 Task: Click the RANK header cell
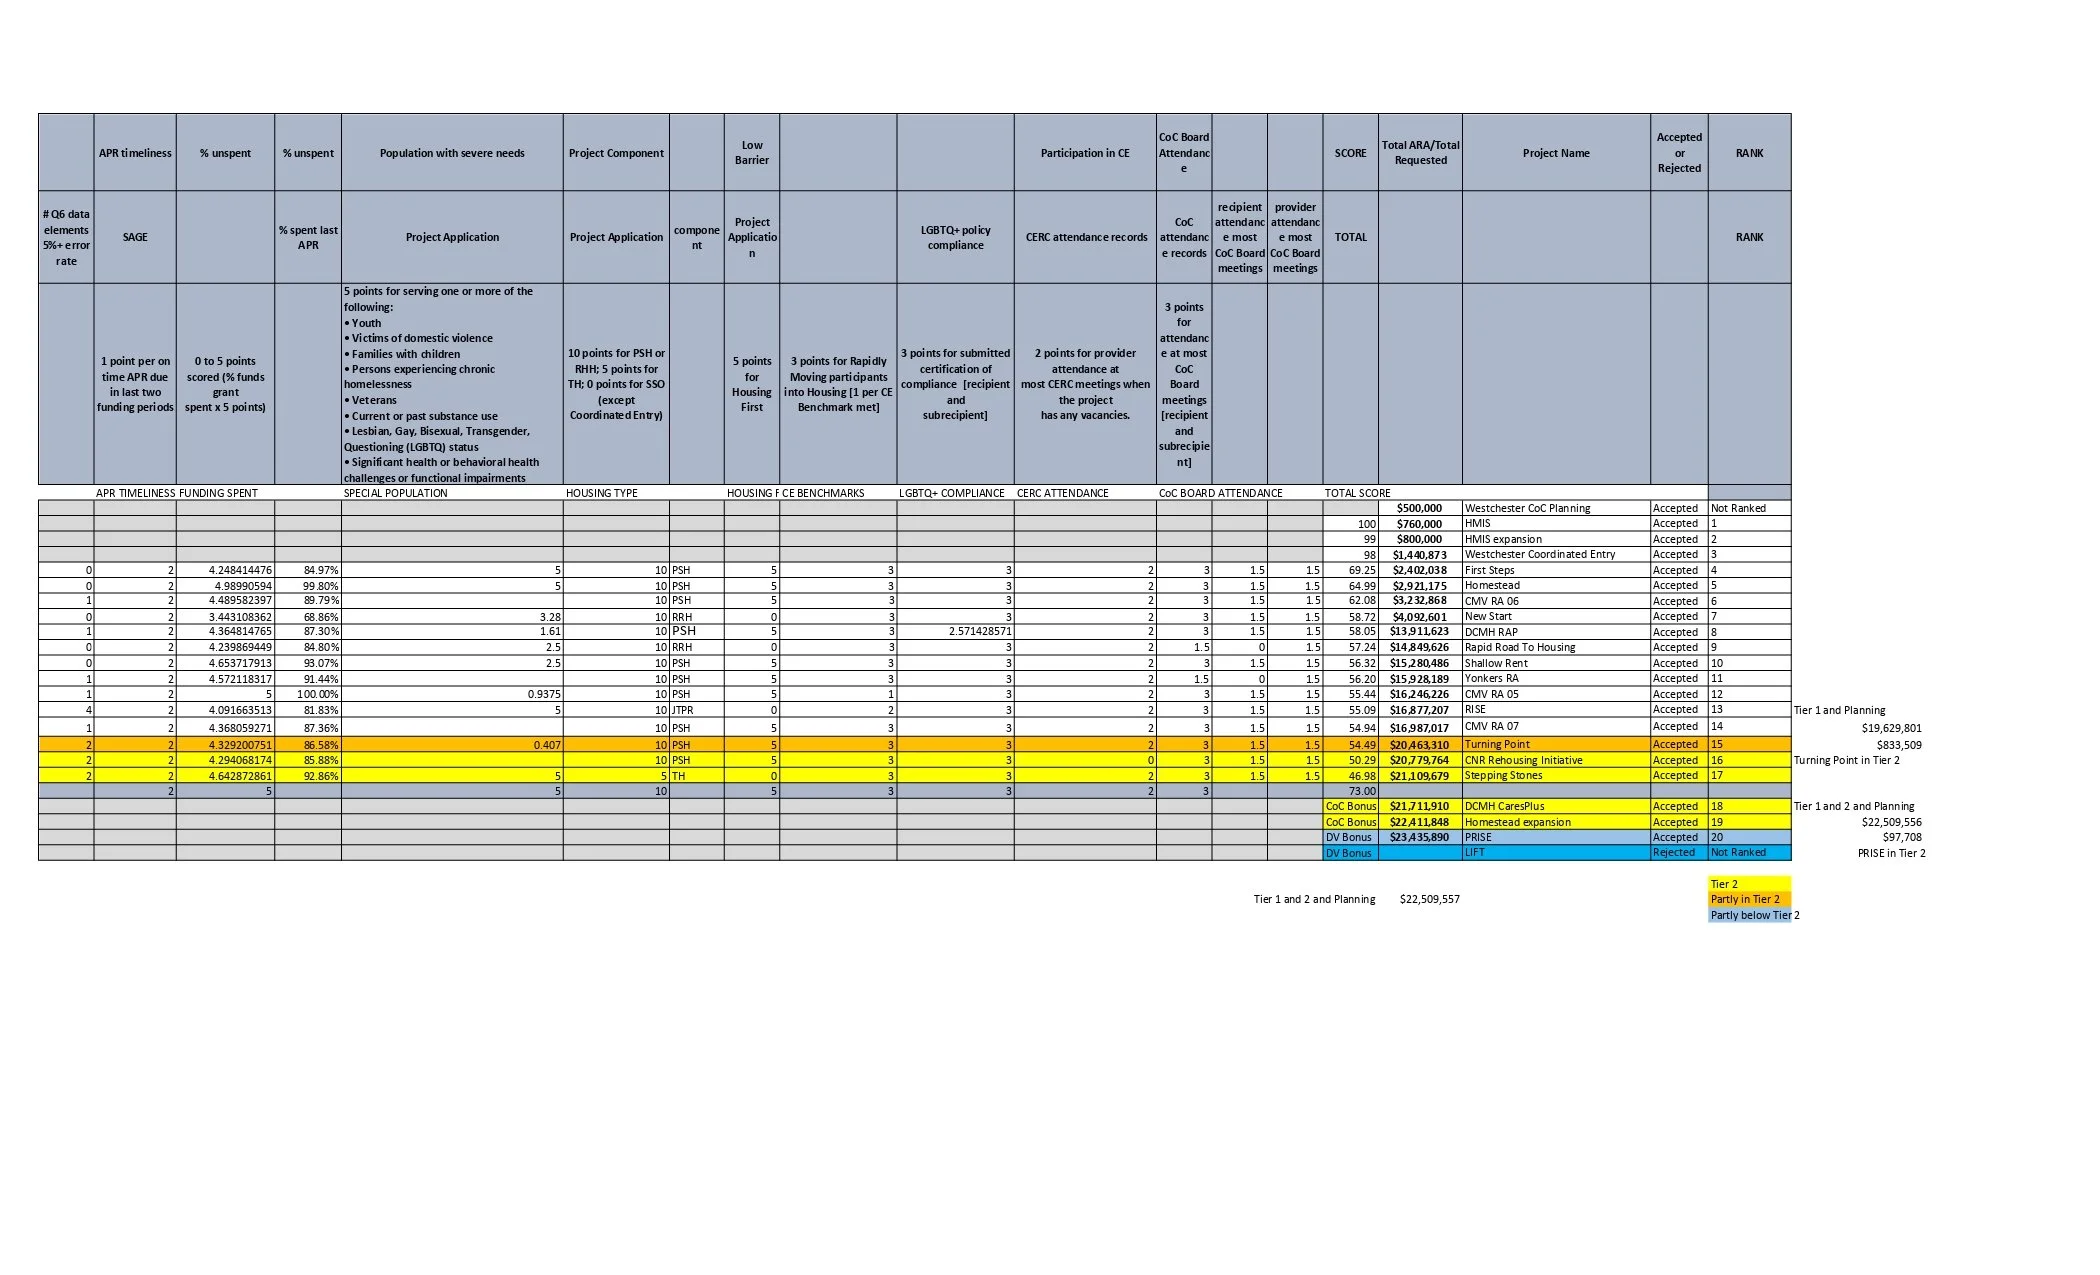pos(1749,152)
